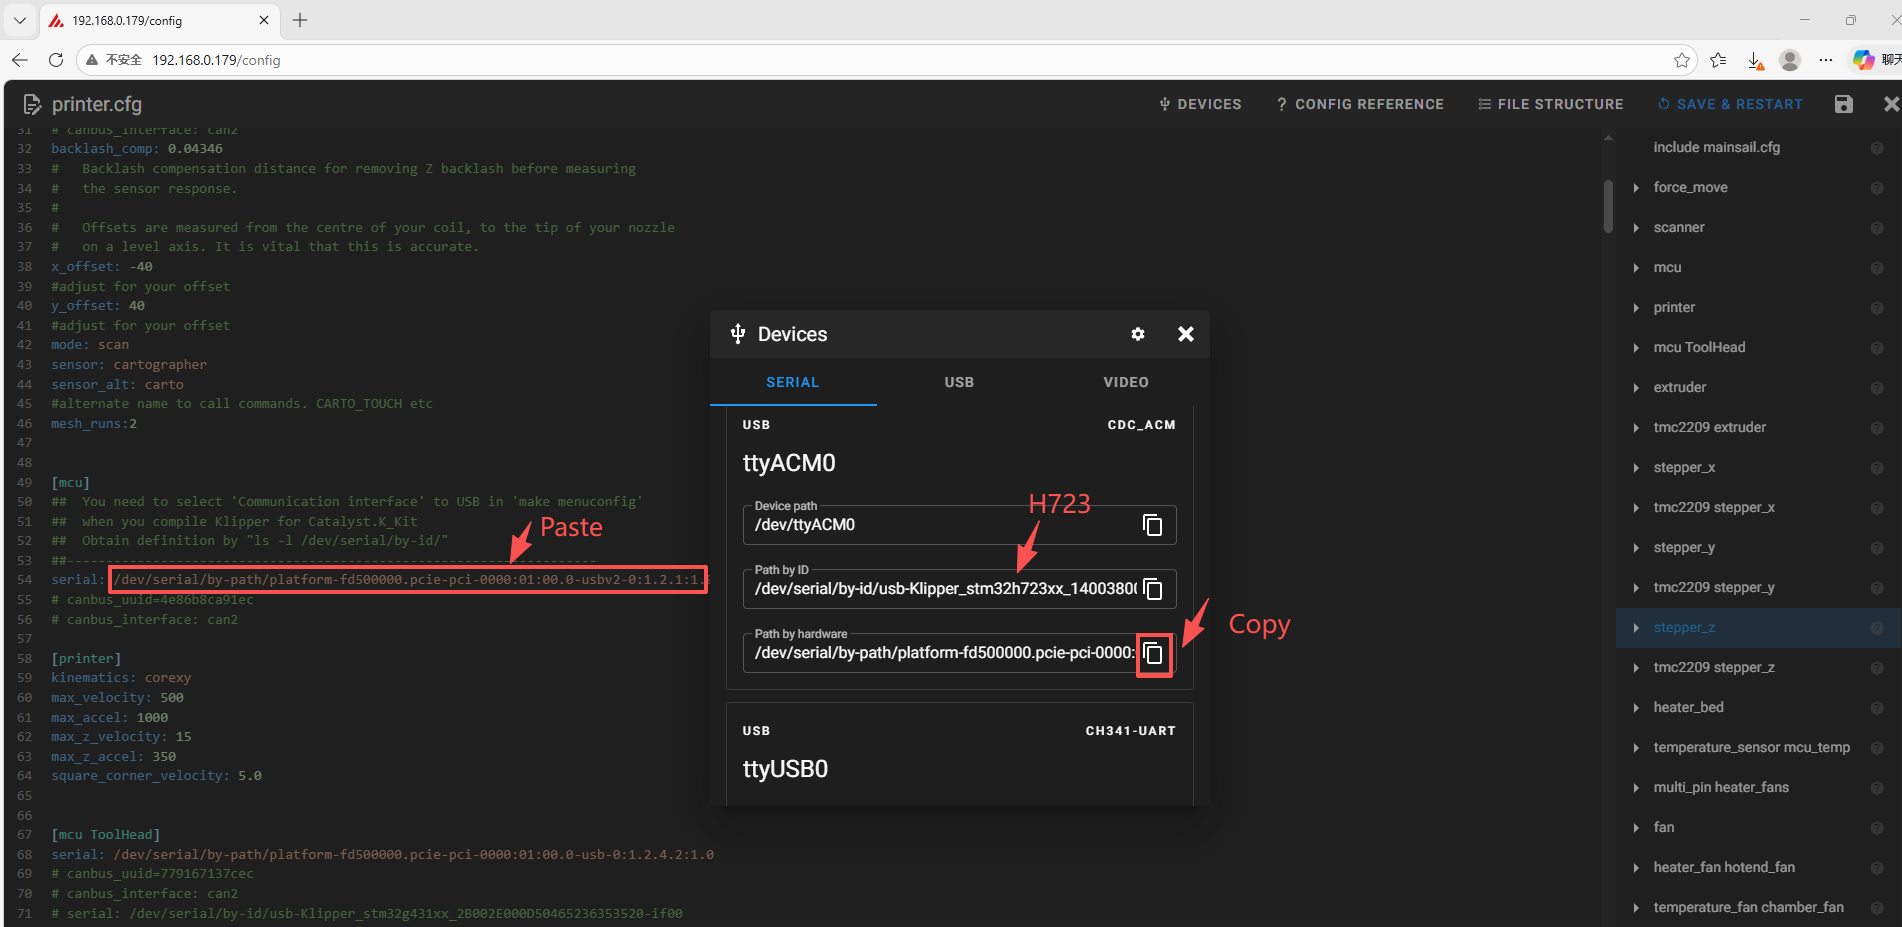The height and width of the screenshot is (927, 1902).
Task: Close the Devices dialog
Action: 1186,334
